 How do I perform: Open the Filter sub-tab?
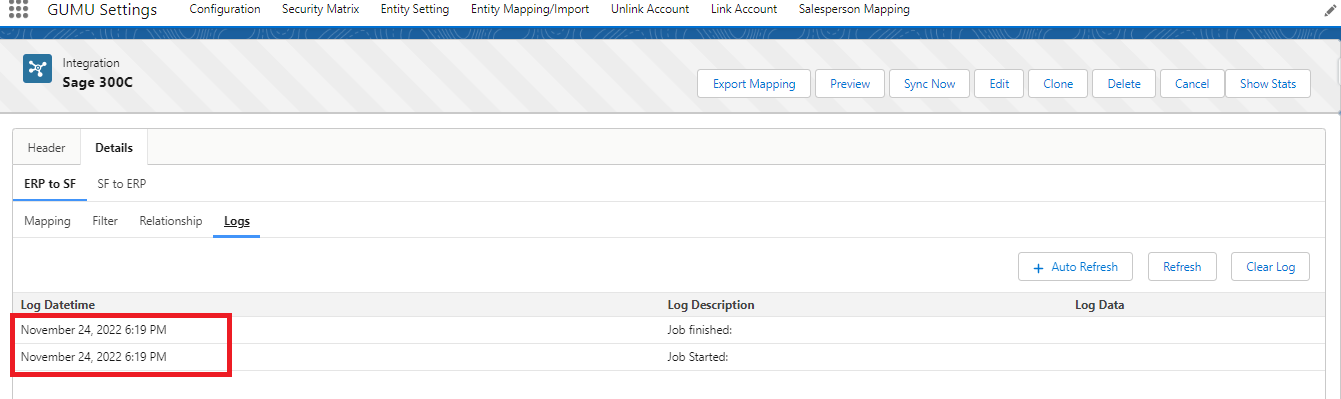click(105, 221)
